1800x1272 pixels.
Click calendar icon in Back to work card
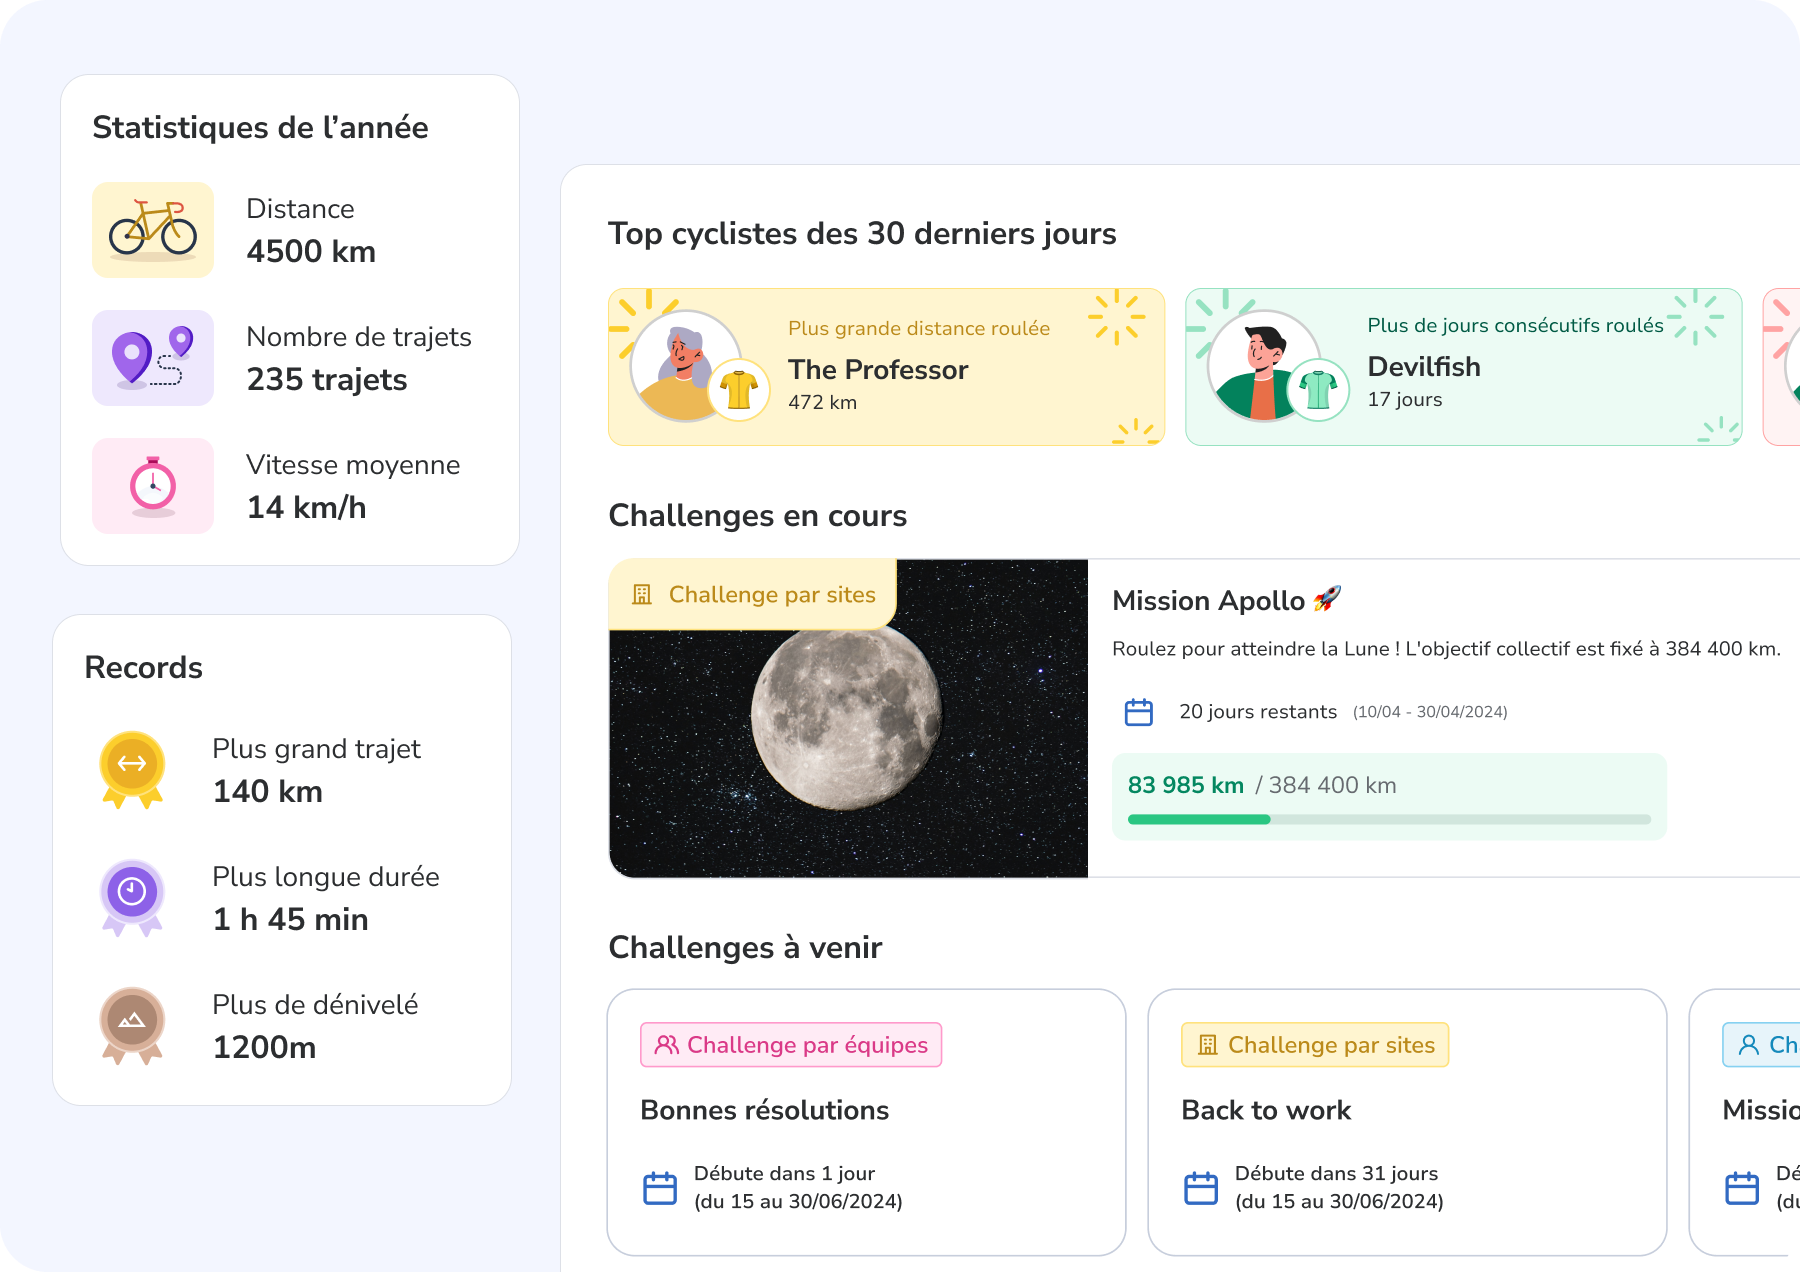(1201, 1188)
